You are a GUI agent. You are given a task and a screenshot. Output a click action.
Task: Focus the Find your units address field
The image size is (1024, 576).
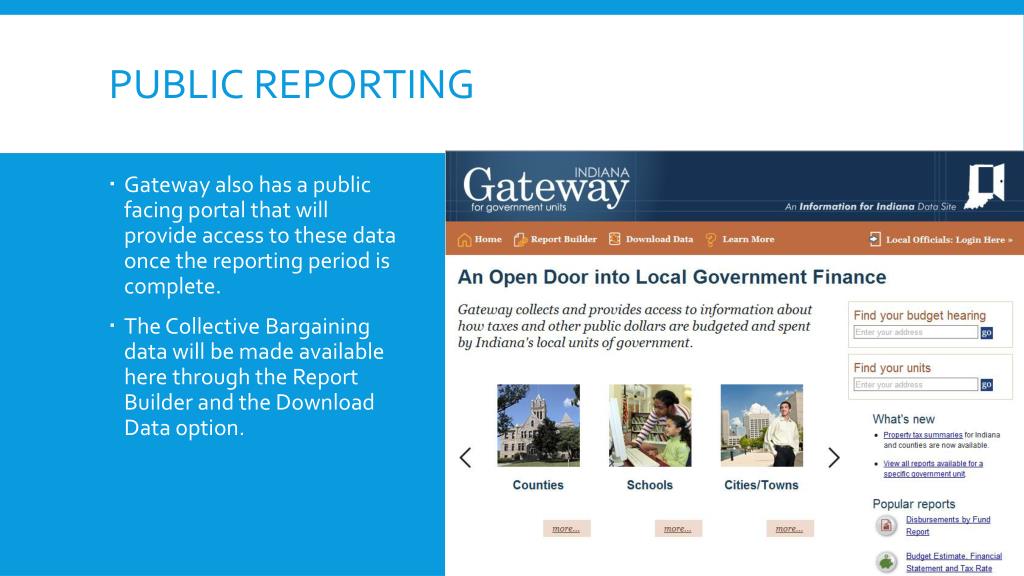click(916, 385)
